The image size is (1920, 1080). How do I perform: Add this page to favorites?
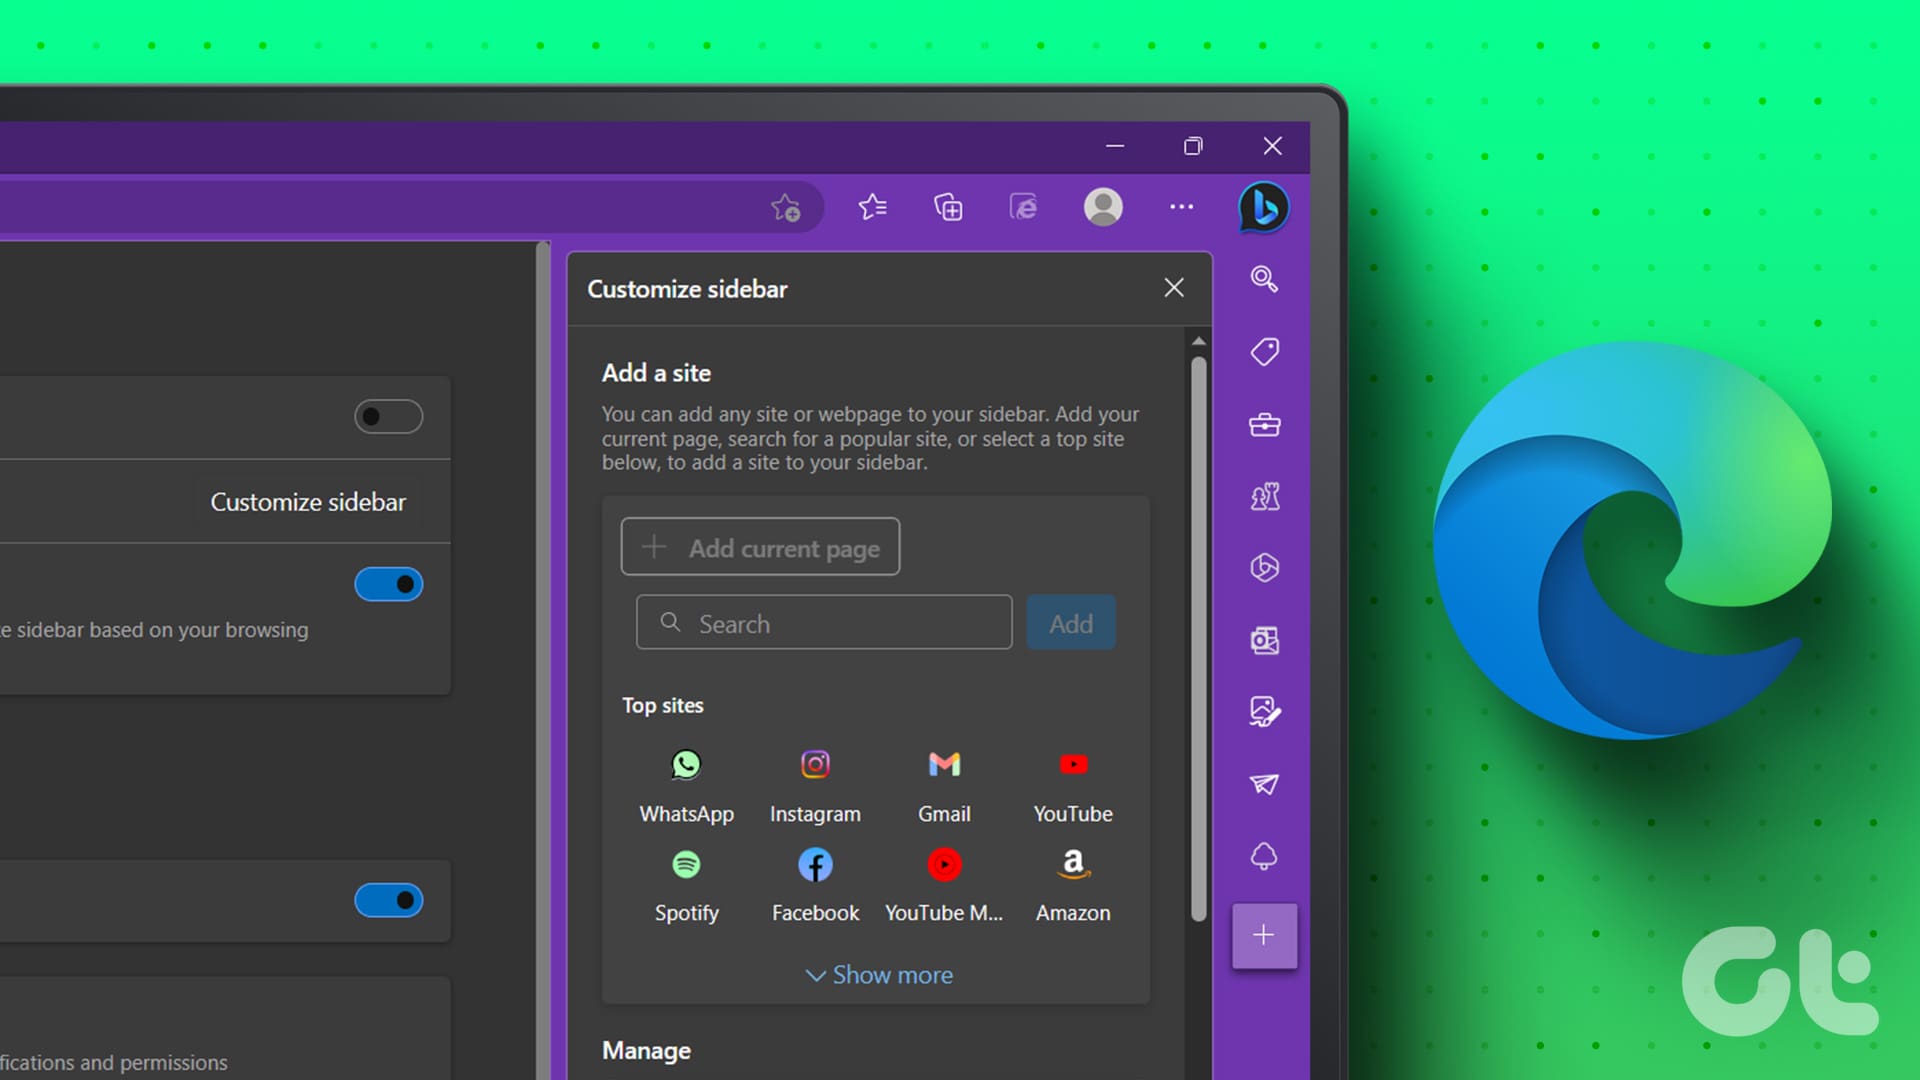[x=786, y=207]
